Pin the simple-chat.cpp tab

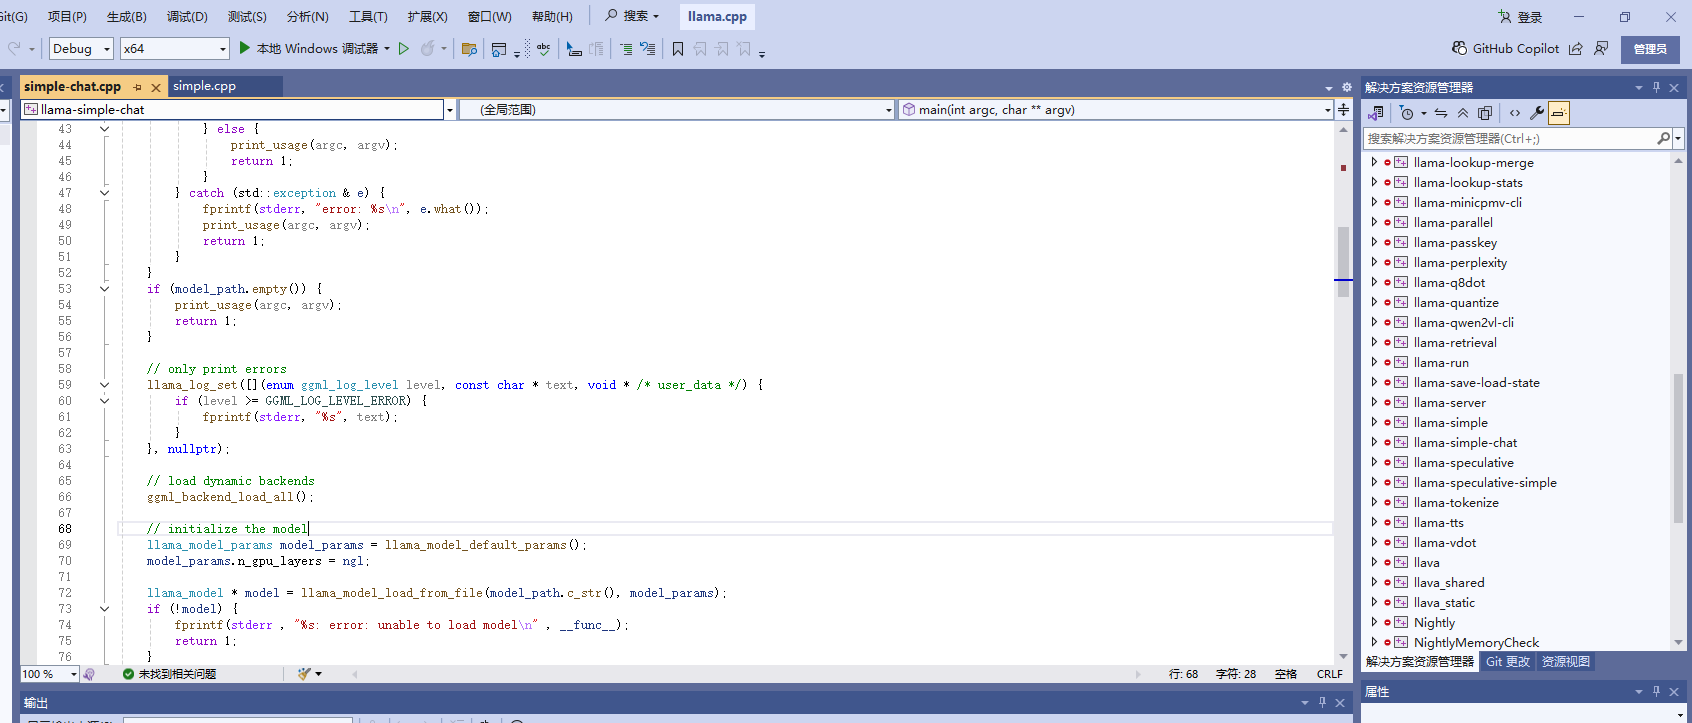pos(138,87)
